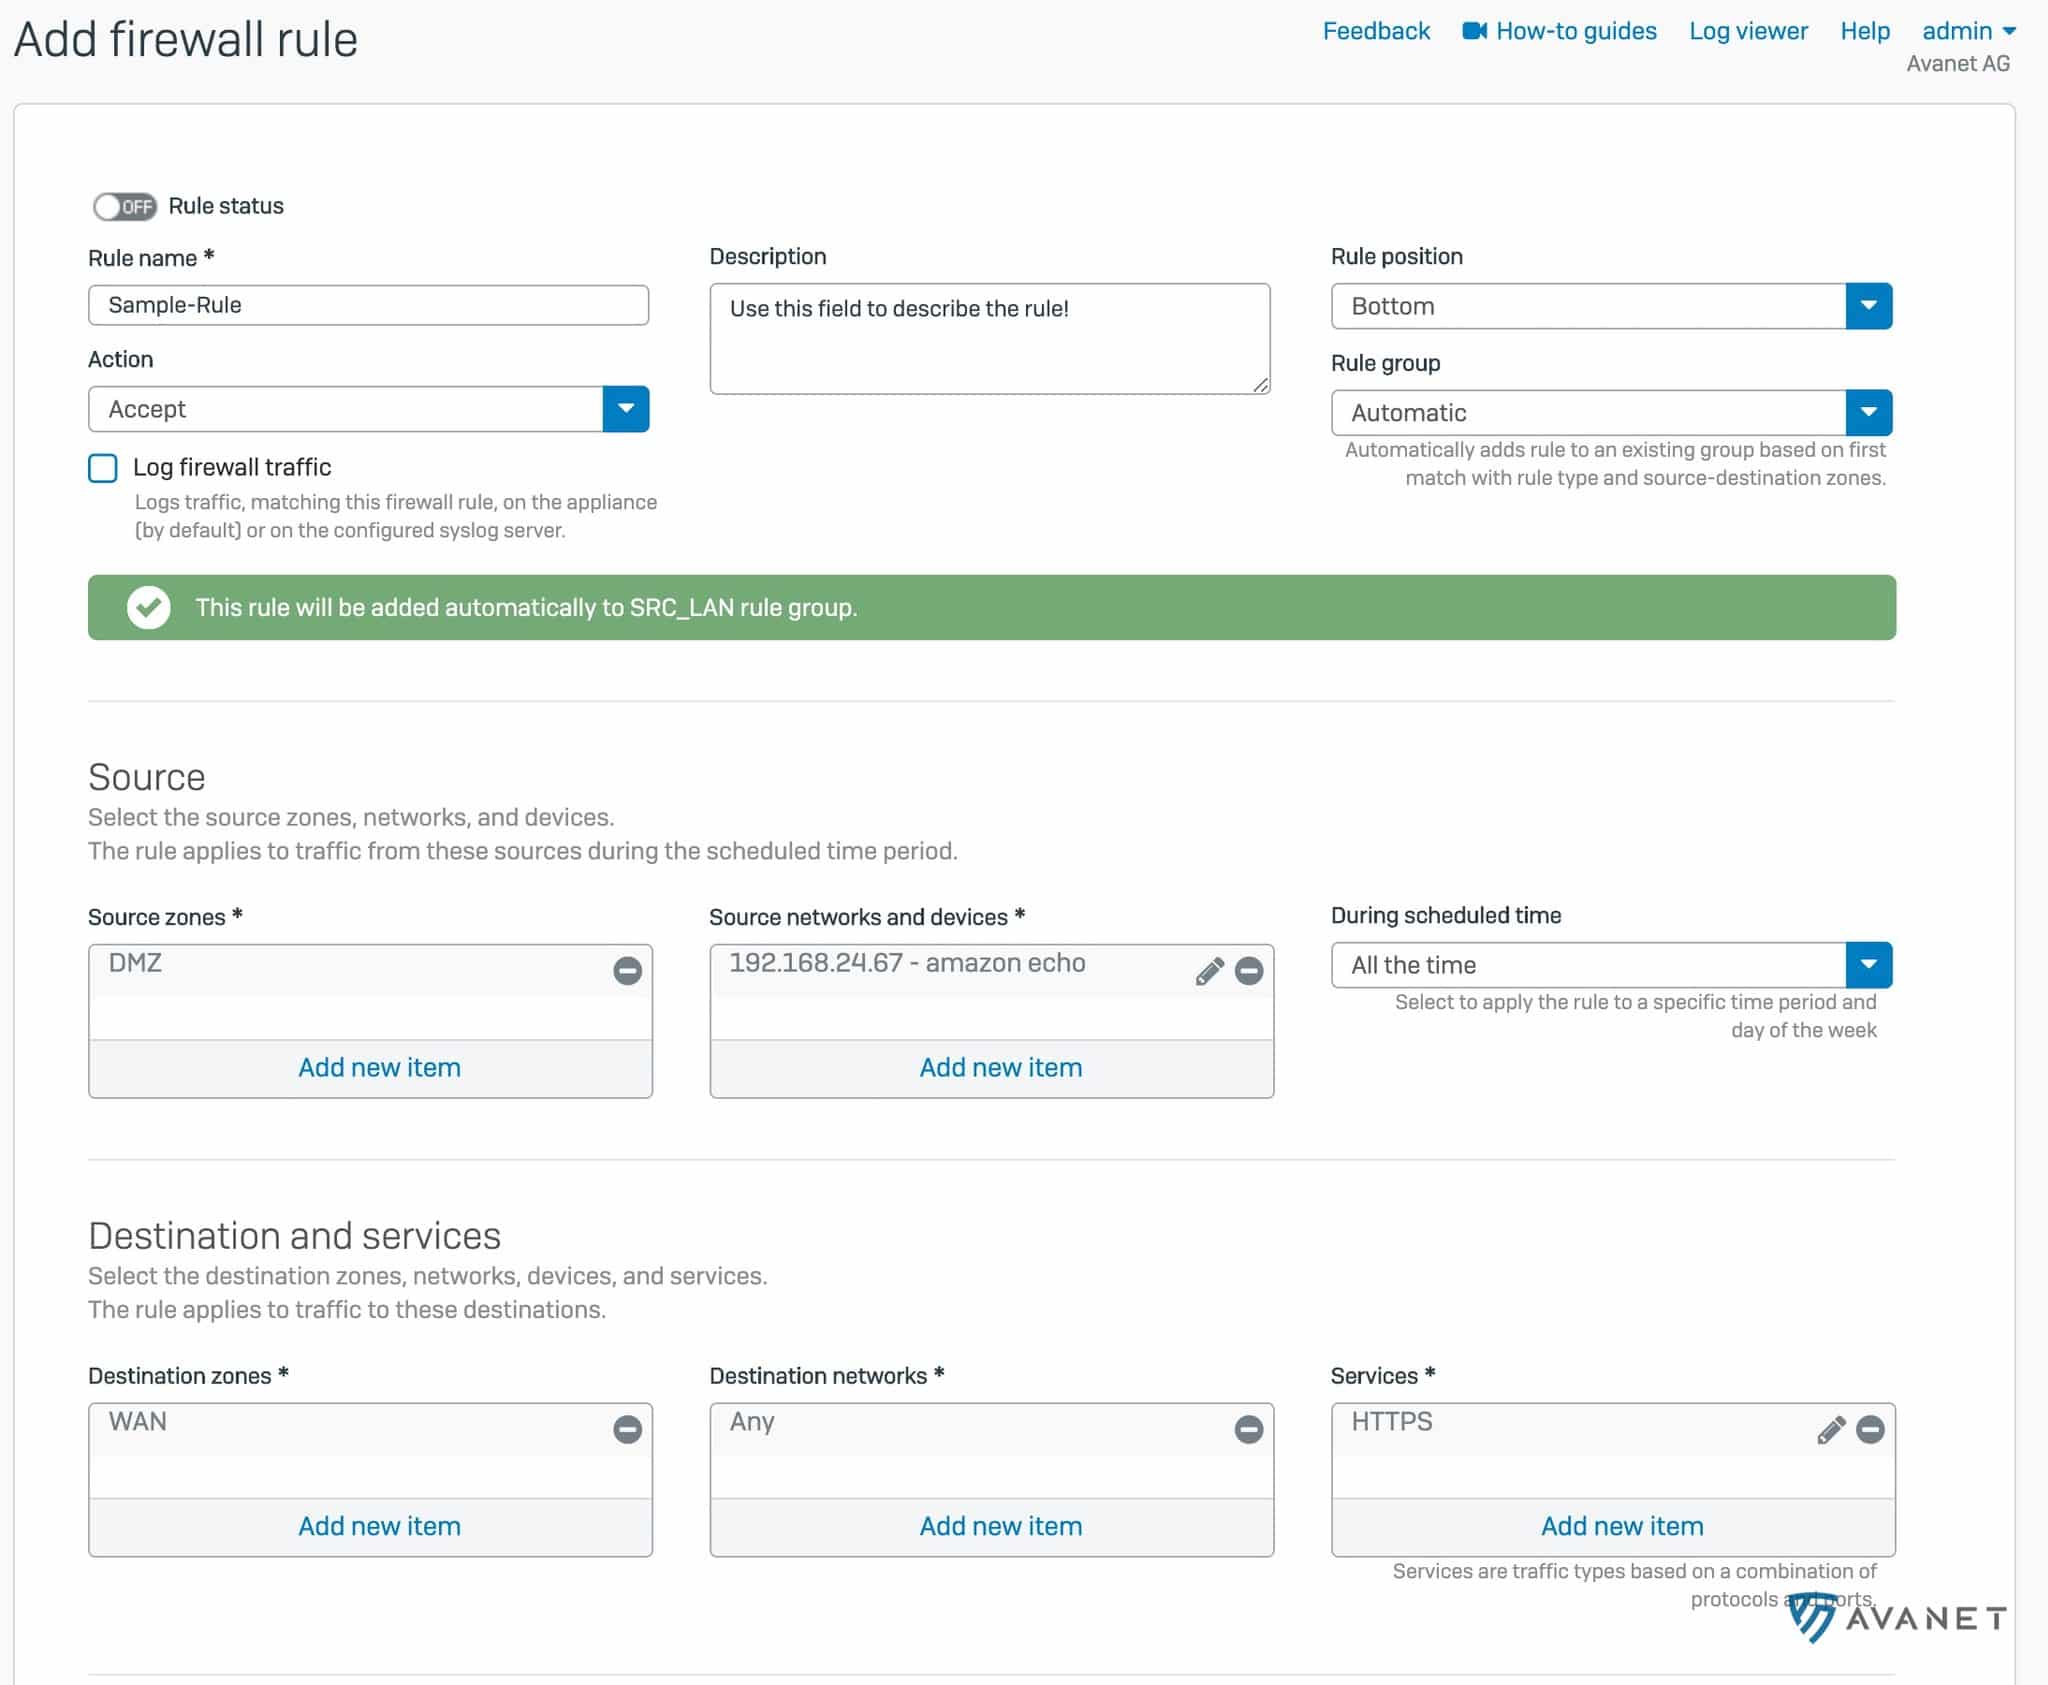Click the How-to guides video icon

tap(1474, 31)
